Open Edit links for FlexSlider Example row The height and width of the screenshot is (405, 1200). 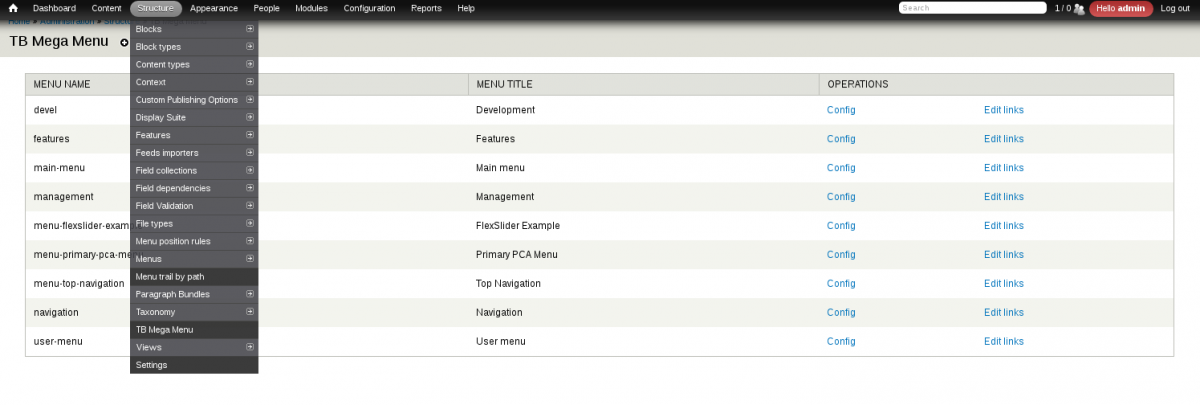point(1004,226)
